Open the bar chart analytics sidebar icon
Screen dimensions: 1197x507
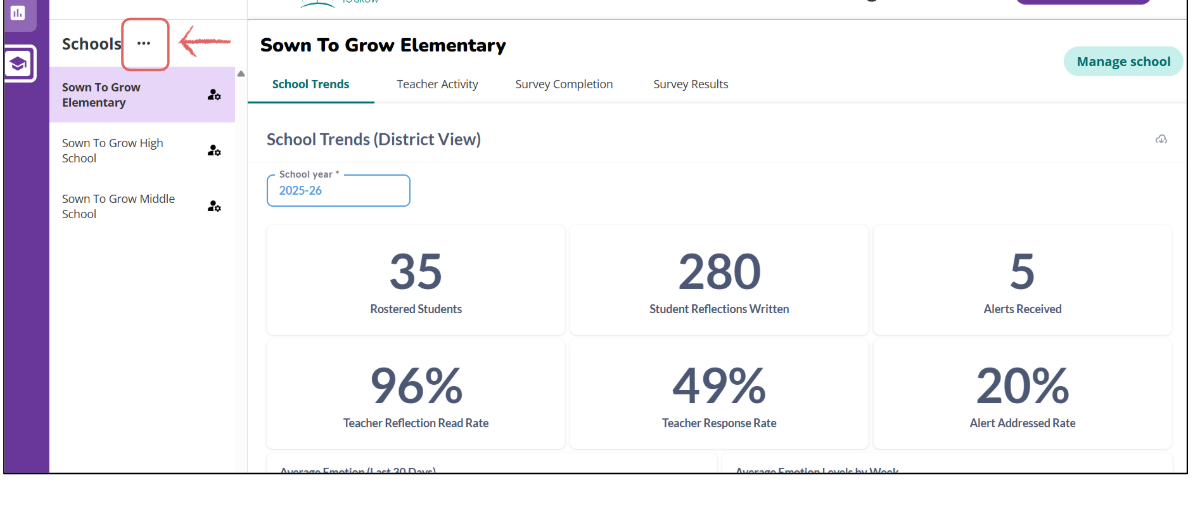click(x=17, y=13)
